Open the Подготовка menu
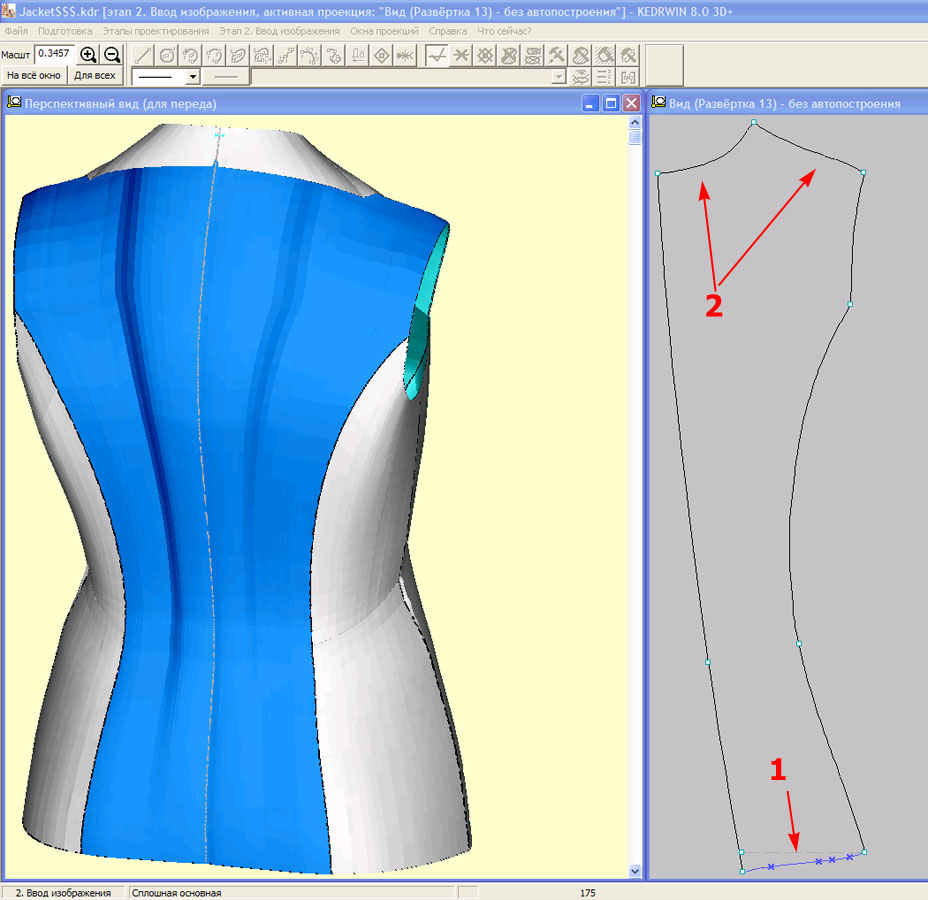Screen dimensions: 928x900 click(64, 31)
